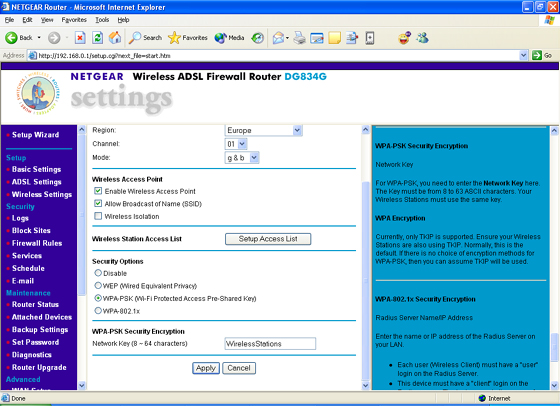Viewport: 560px width, 406px height.
Task: Expand the Back button history arrow
Action: 39,37
